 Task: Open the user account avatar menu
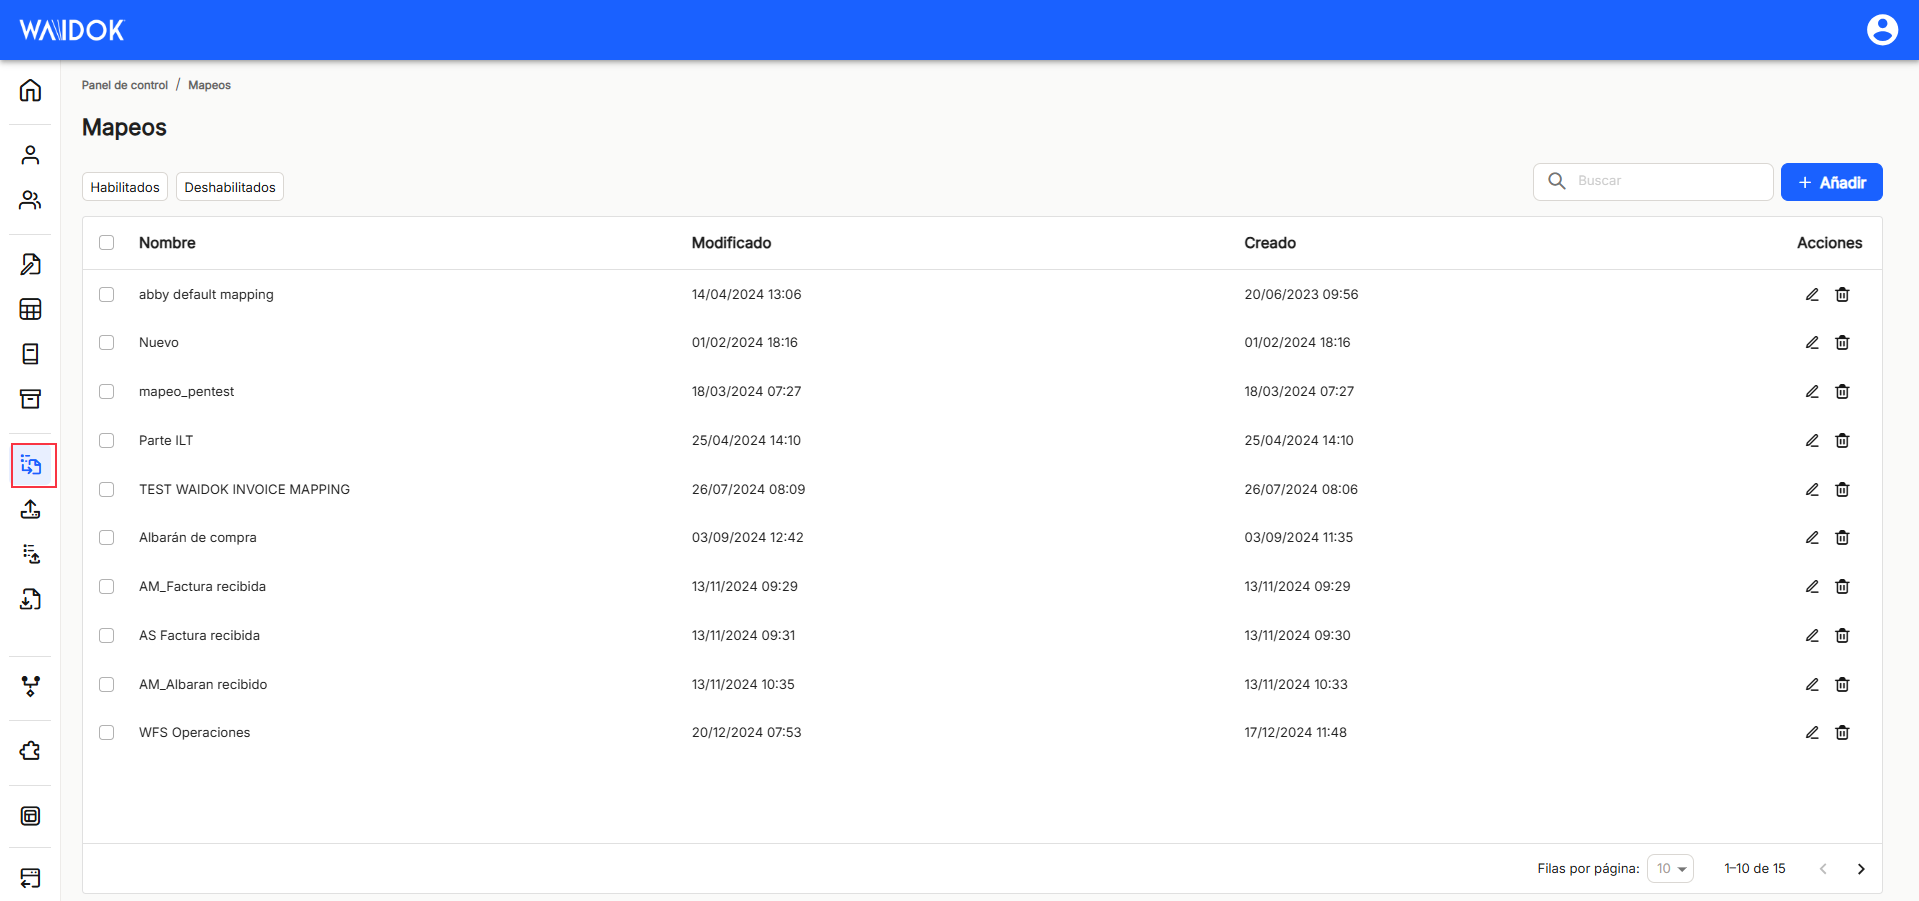(1882, 30)
